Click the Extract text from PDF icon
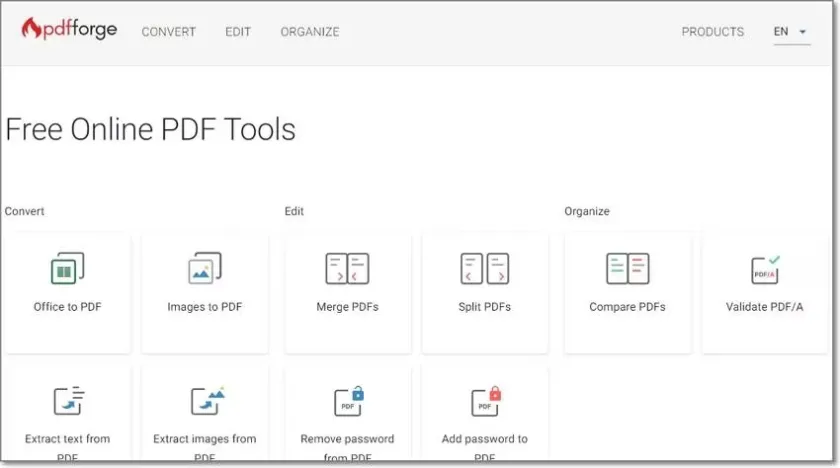 tap(67, 401)
